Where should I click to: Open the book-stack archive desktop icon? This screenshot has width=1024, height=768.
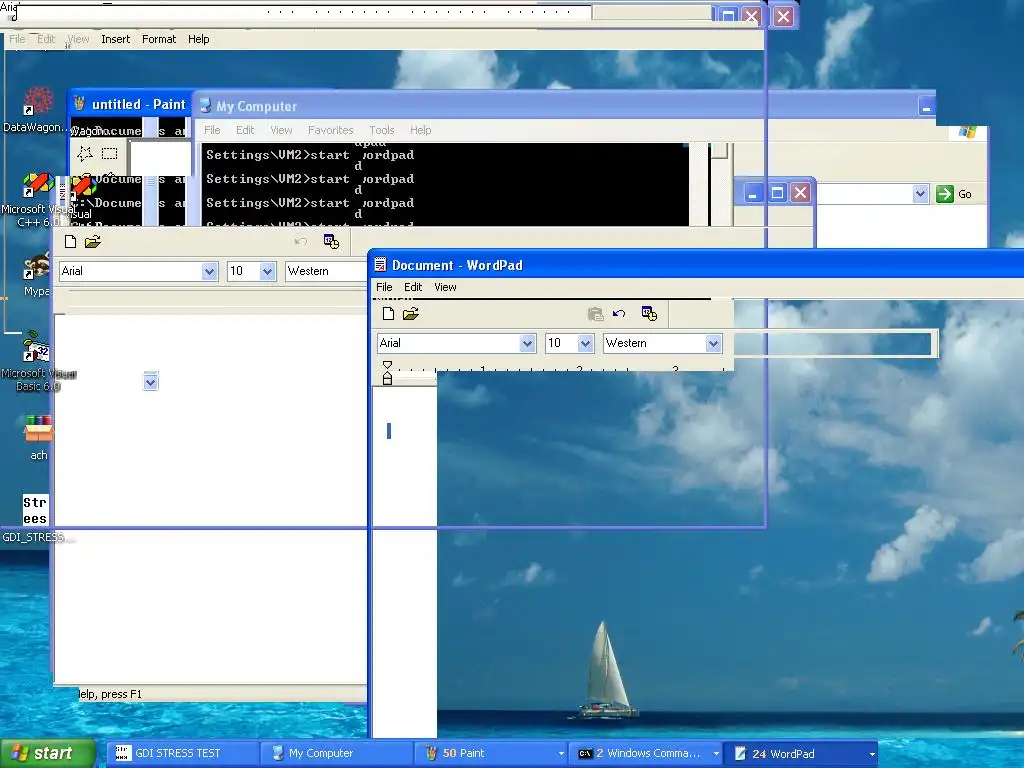(x=39, y=428)
